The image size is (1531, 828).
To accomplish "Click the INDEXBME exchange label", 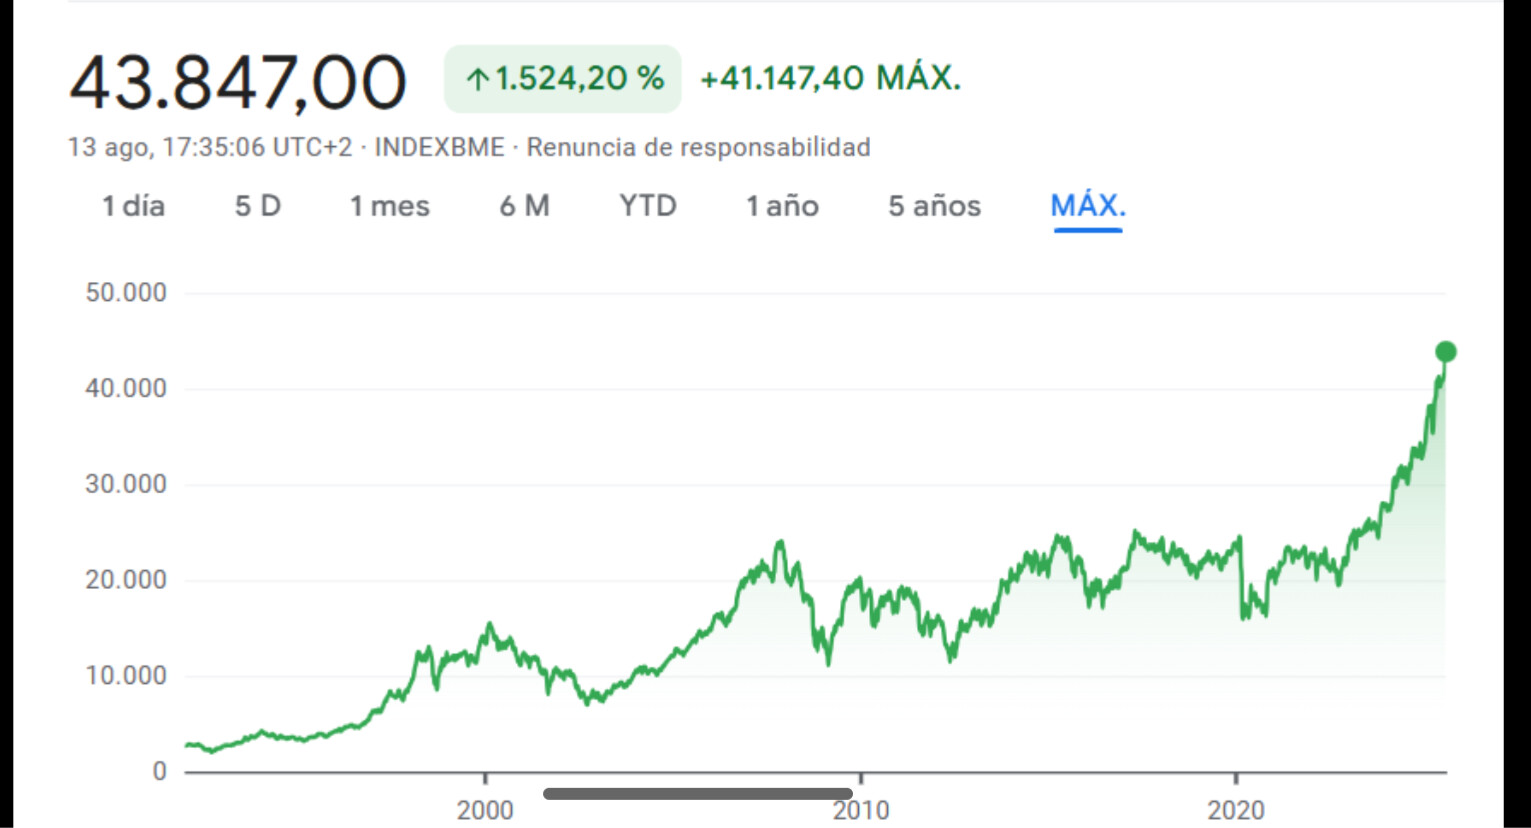I will (x=439, y=147).
